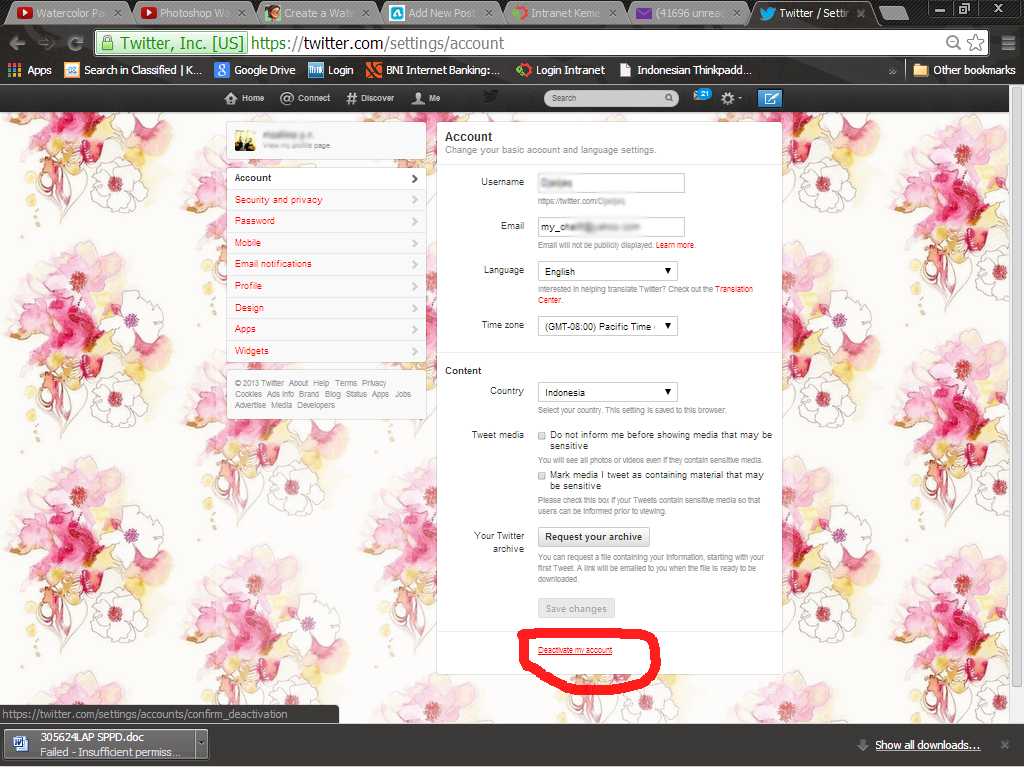1024x768 pixels.
Task: Click the browser forward arrow
Action: pos(46,43)
